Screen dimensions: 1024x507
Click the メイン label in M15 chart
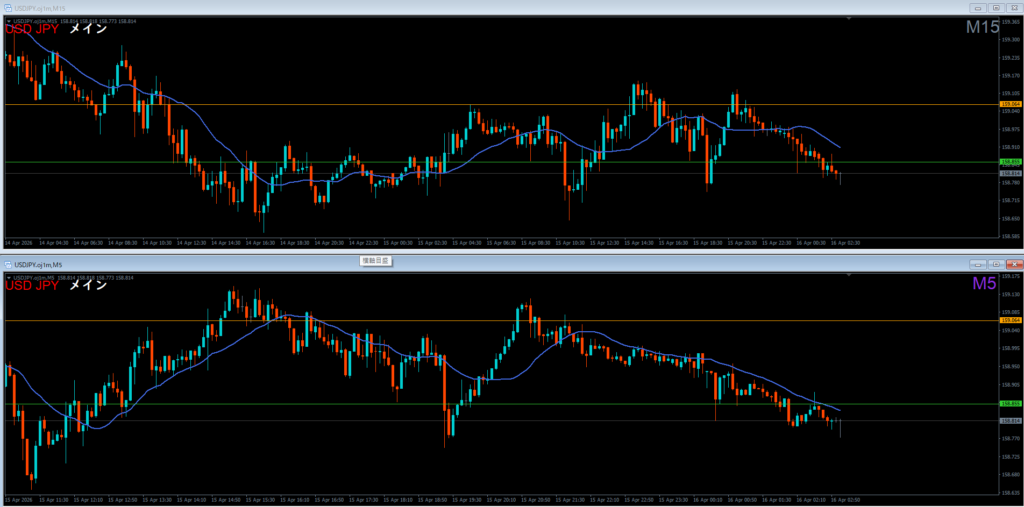[88, 29]
